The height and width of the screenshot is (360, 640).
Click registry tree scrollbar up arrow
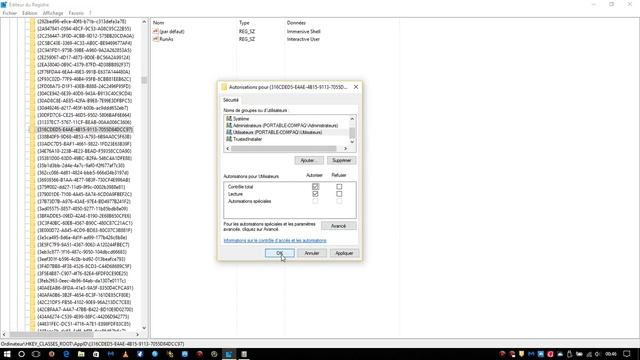pos(144,22)
